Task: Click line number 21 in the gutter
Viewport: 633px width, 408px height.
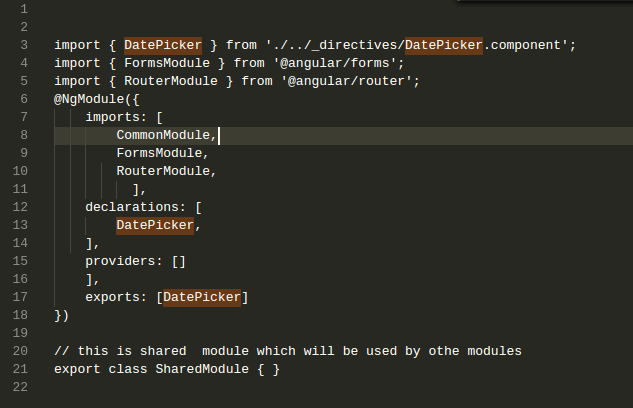Action: 20,369
